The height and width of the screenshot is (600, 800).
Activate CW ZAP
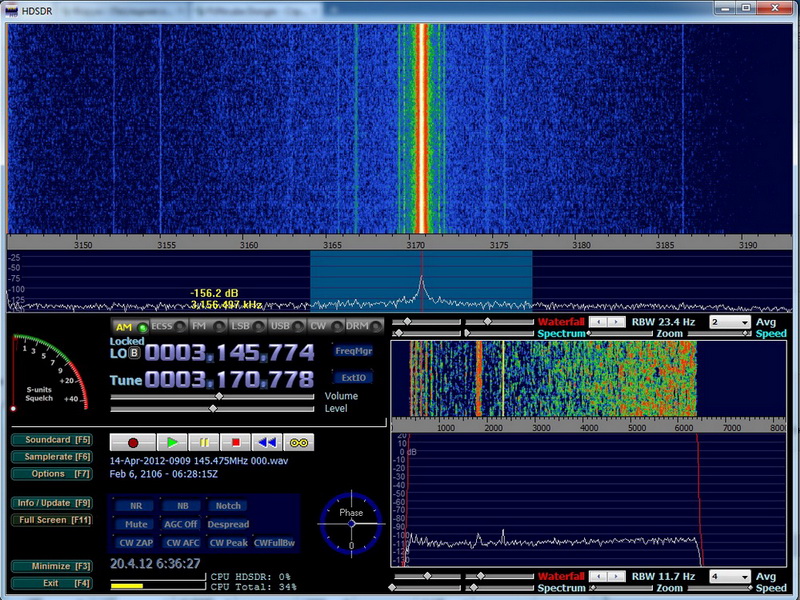click(x=136, y=543)
